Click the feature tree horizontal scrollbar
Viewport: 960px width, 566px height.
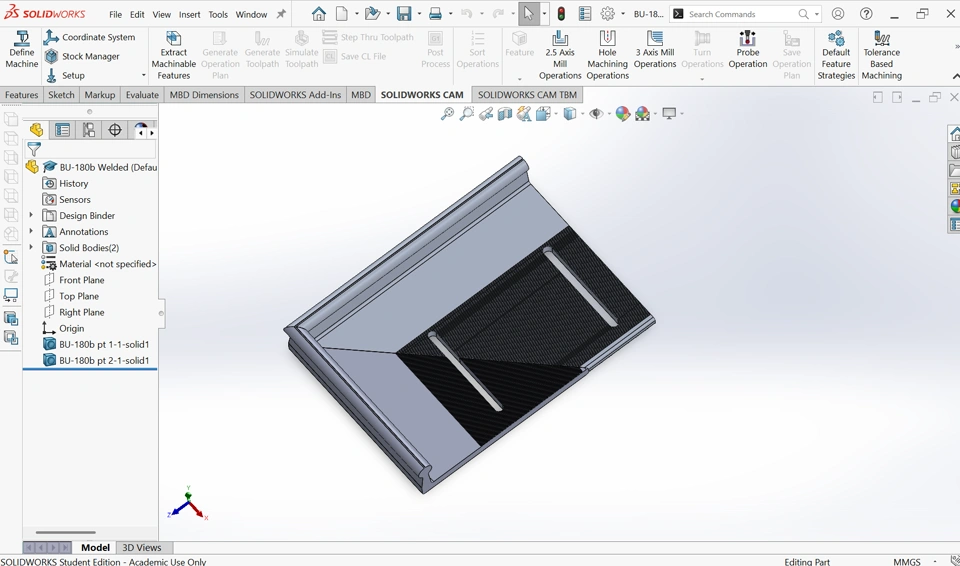66,532
